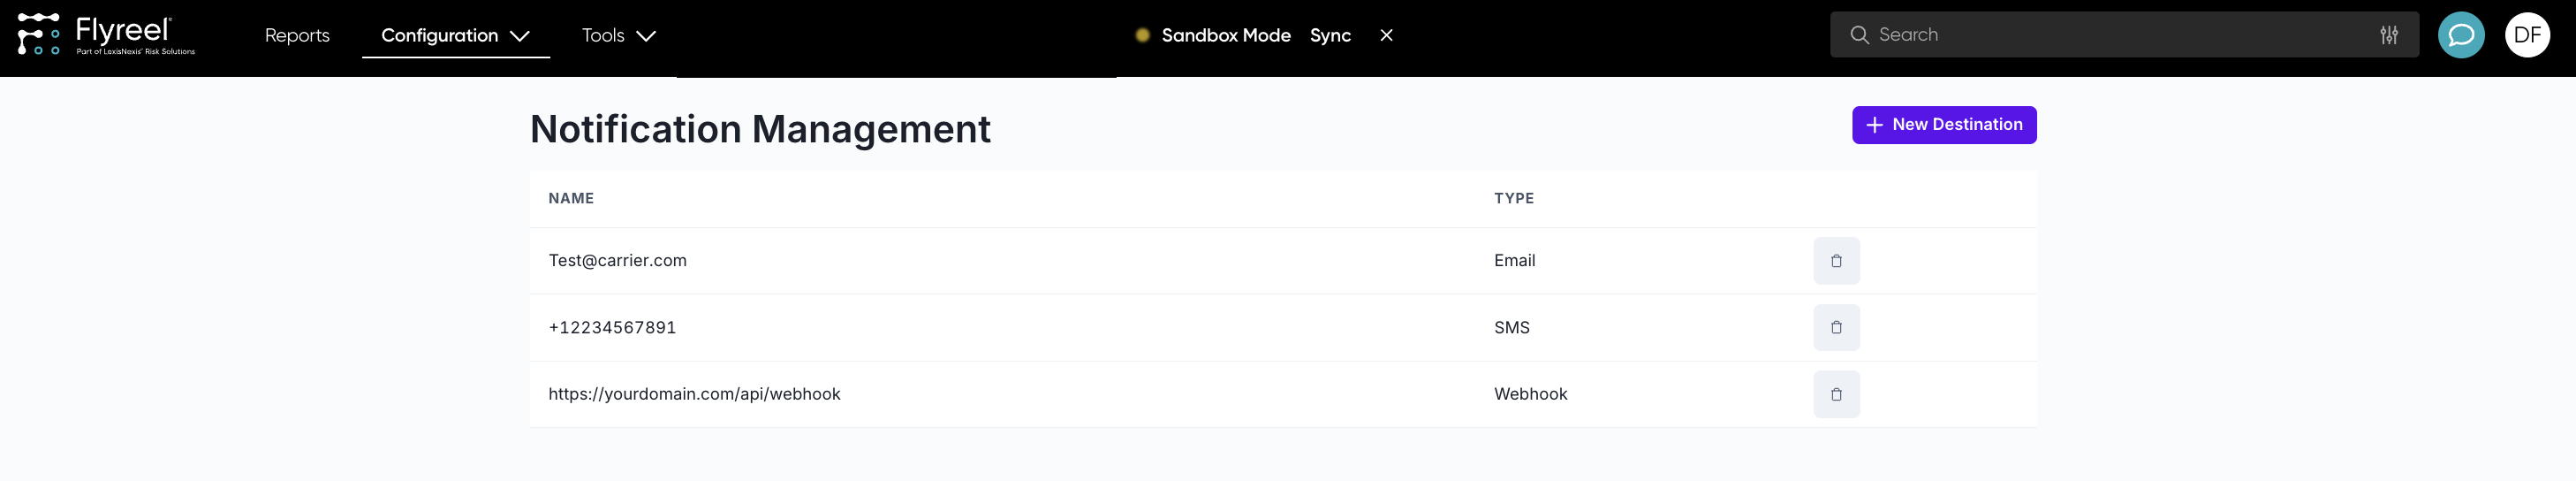Expand the Configuration dropdown menu
The width and height of the screenshot is (2576, 481).
point(455,35)
